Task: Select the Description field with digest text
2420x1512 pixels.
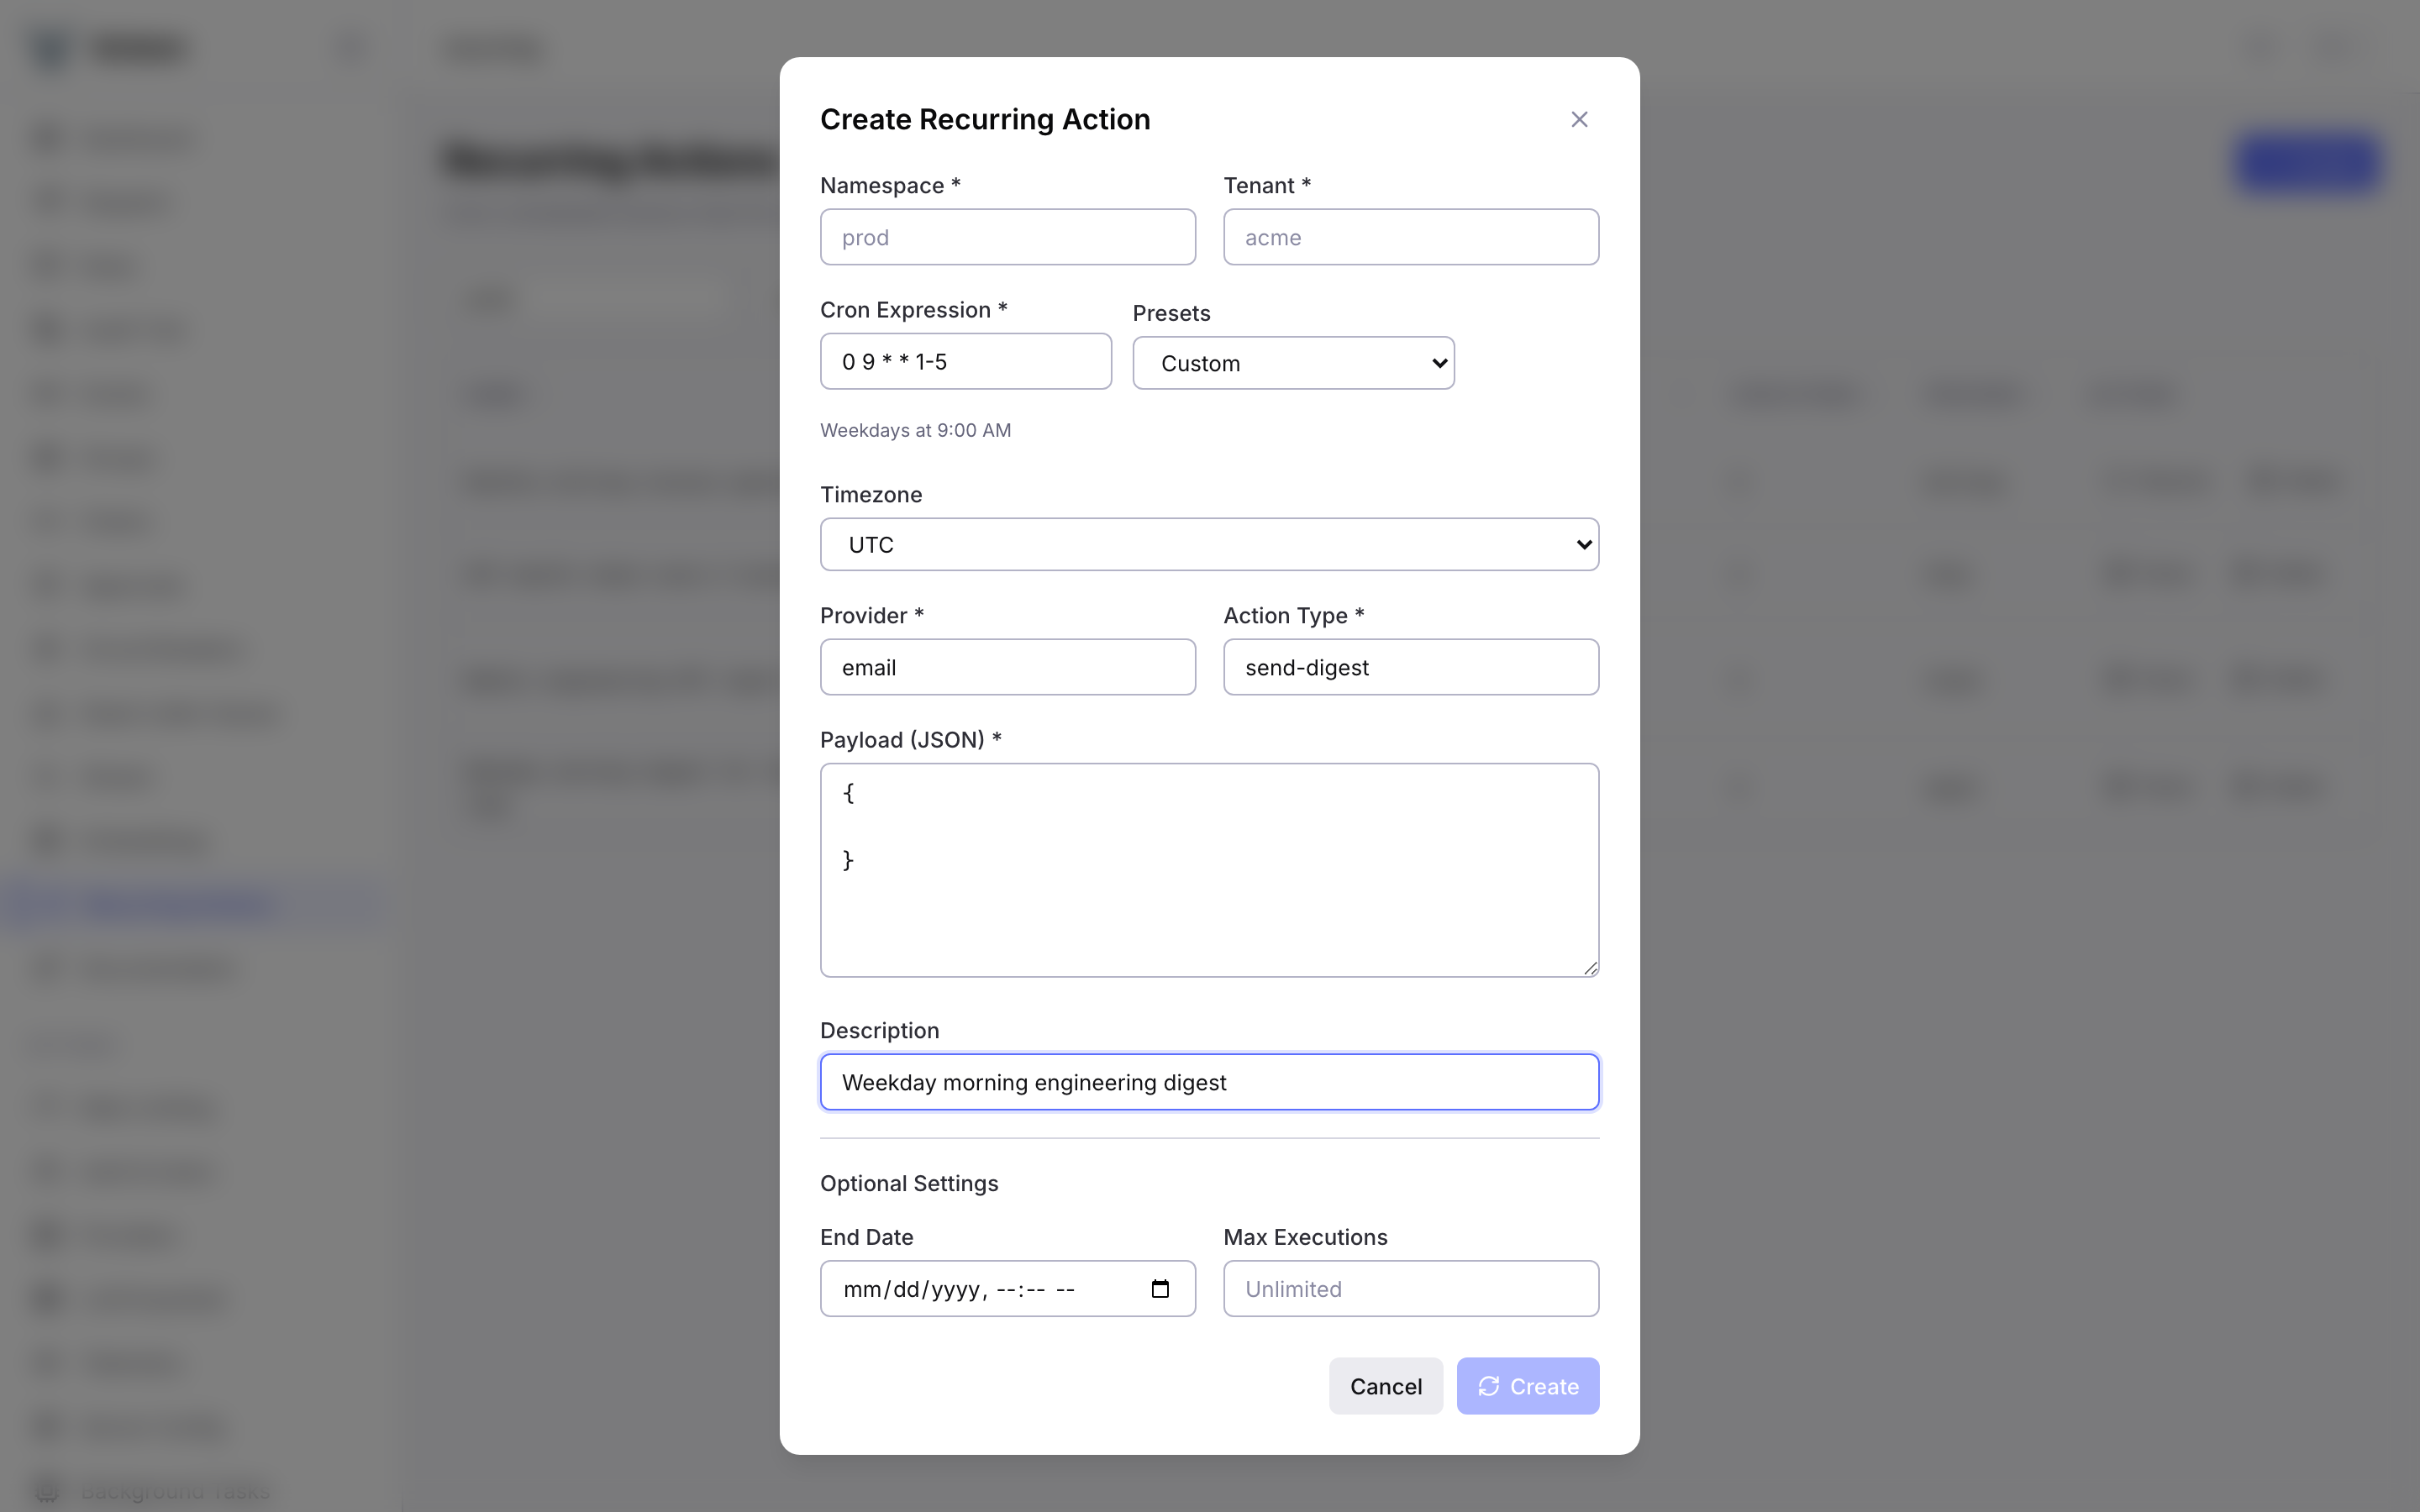Action: [x=1209, y=1081]
